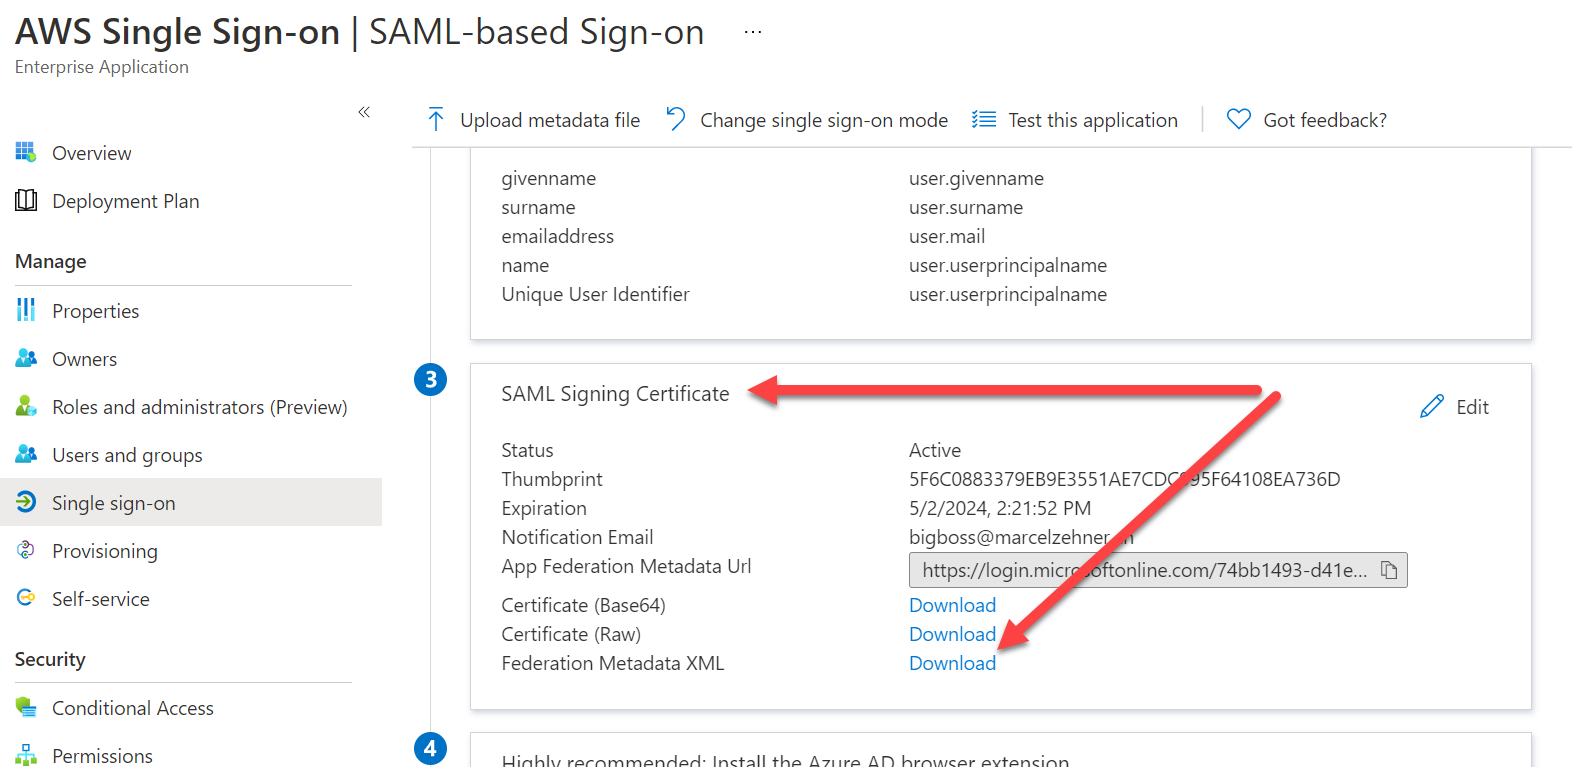The image size is (1572, 767).
Task: Click Upload metadata file
Action: 534,120
